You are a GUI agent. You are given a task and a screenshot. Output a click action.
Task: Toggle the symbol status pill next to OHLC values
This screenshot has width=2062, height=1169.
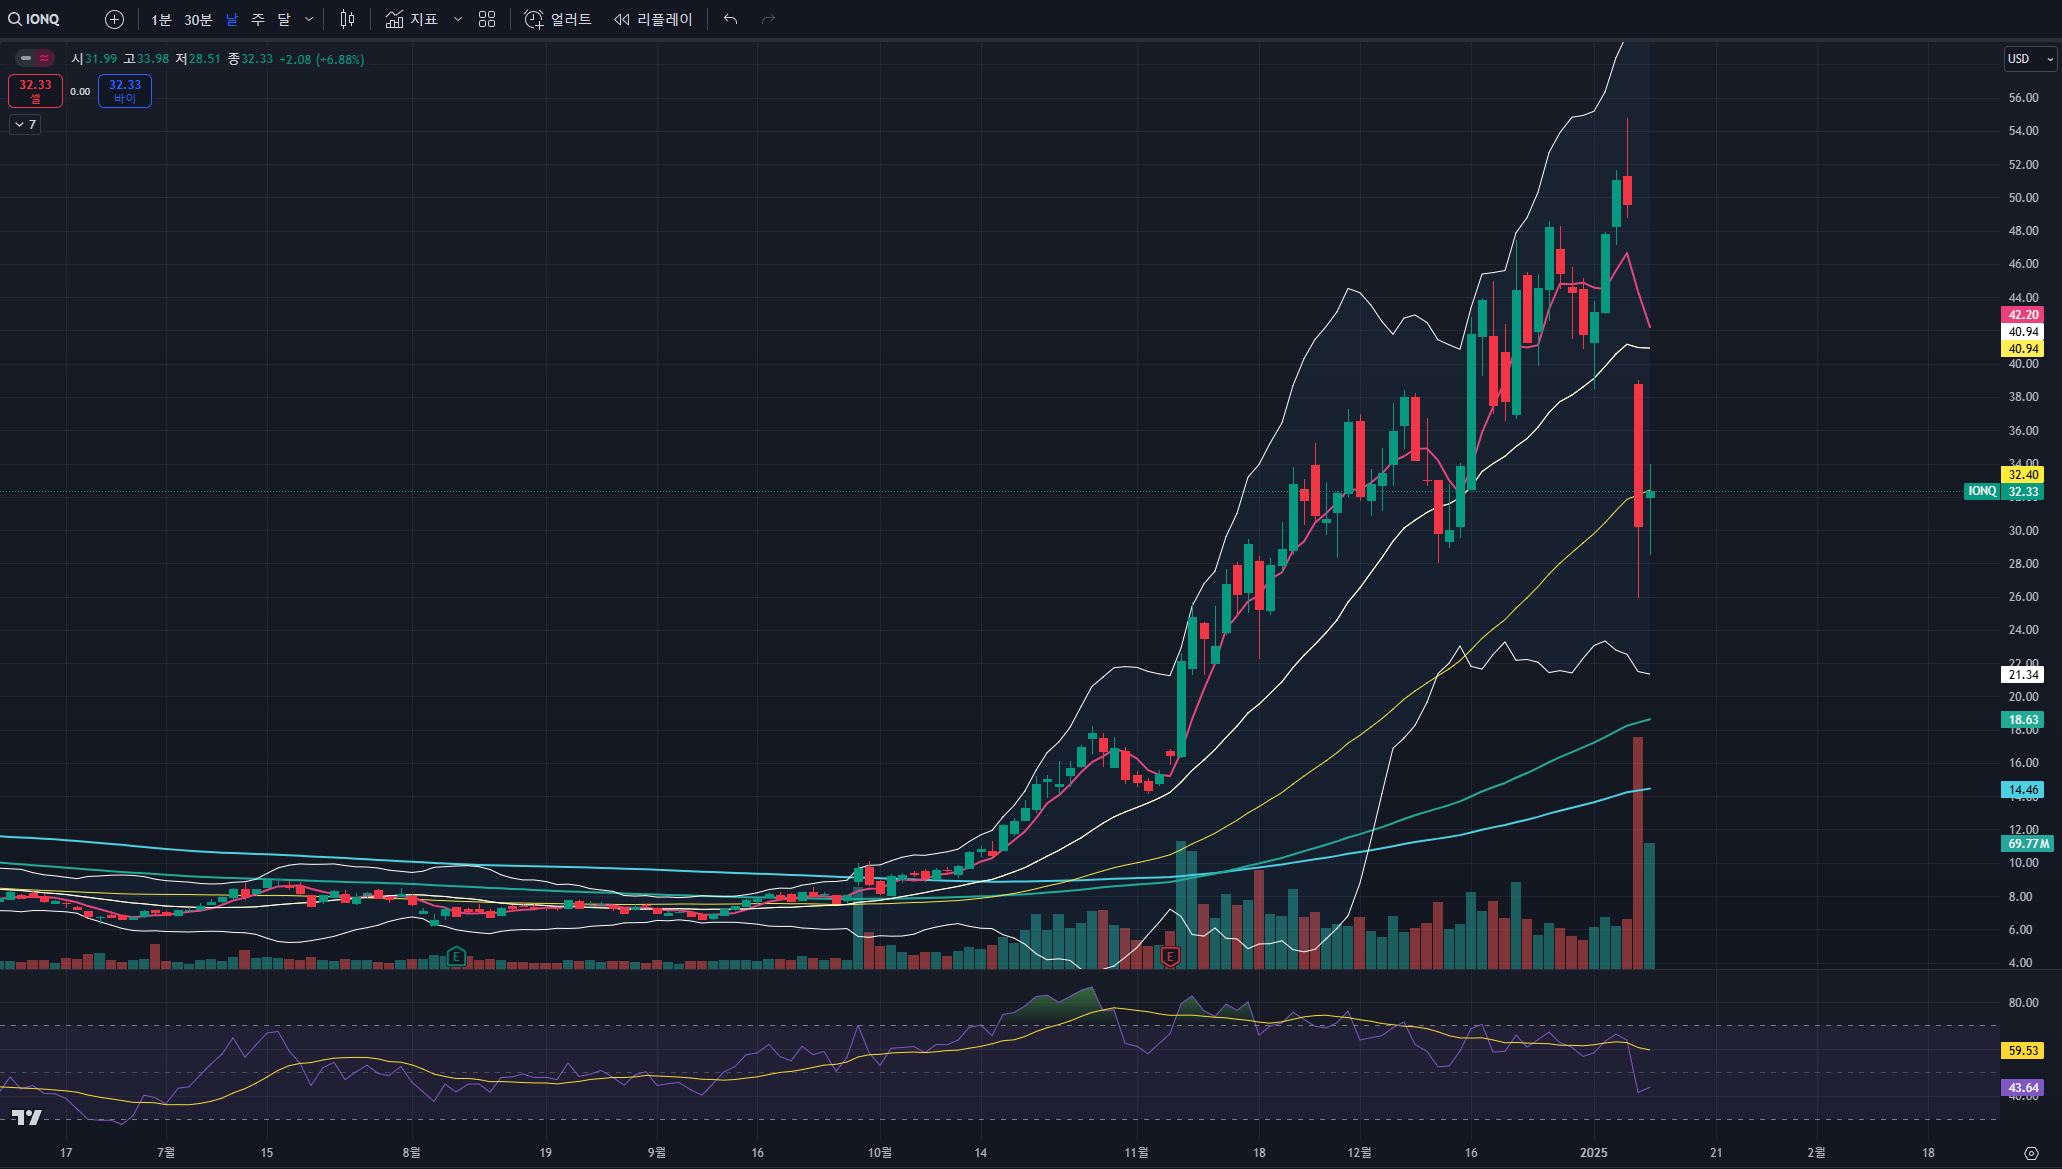tap(34, 58)
